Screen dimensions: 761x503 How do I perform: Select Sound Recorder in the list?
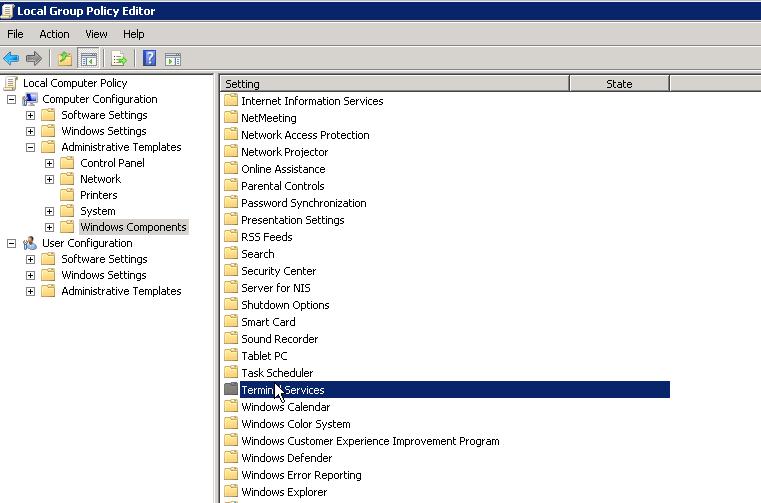[280, 339]
